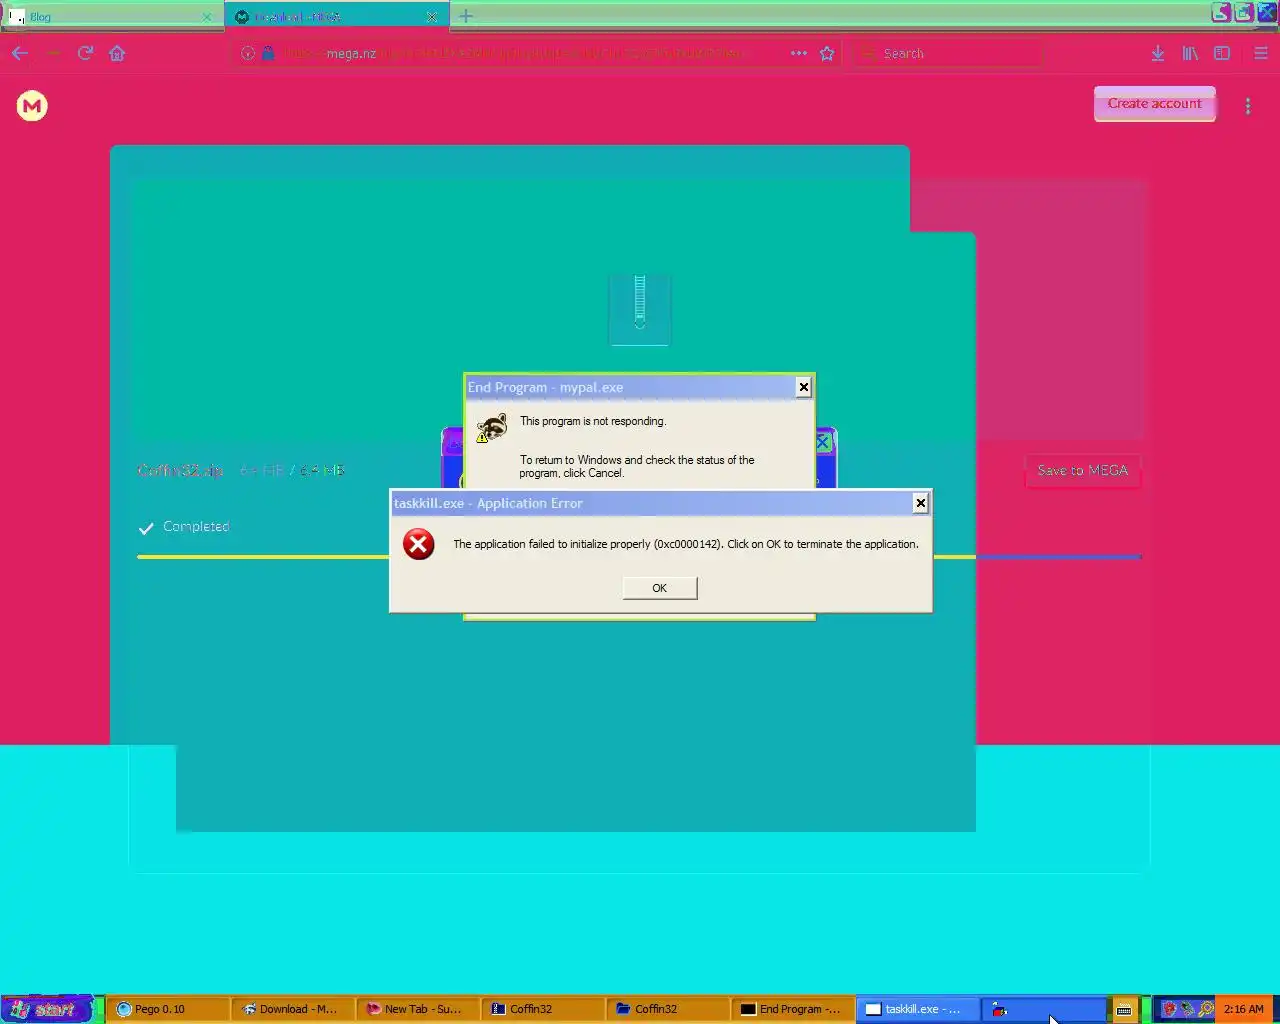Switch to End Program taskbar button
The width and height of the screenshot is (1280, 1024).
coord(792,1009)
